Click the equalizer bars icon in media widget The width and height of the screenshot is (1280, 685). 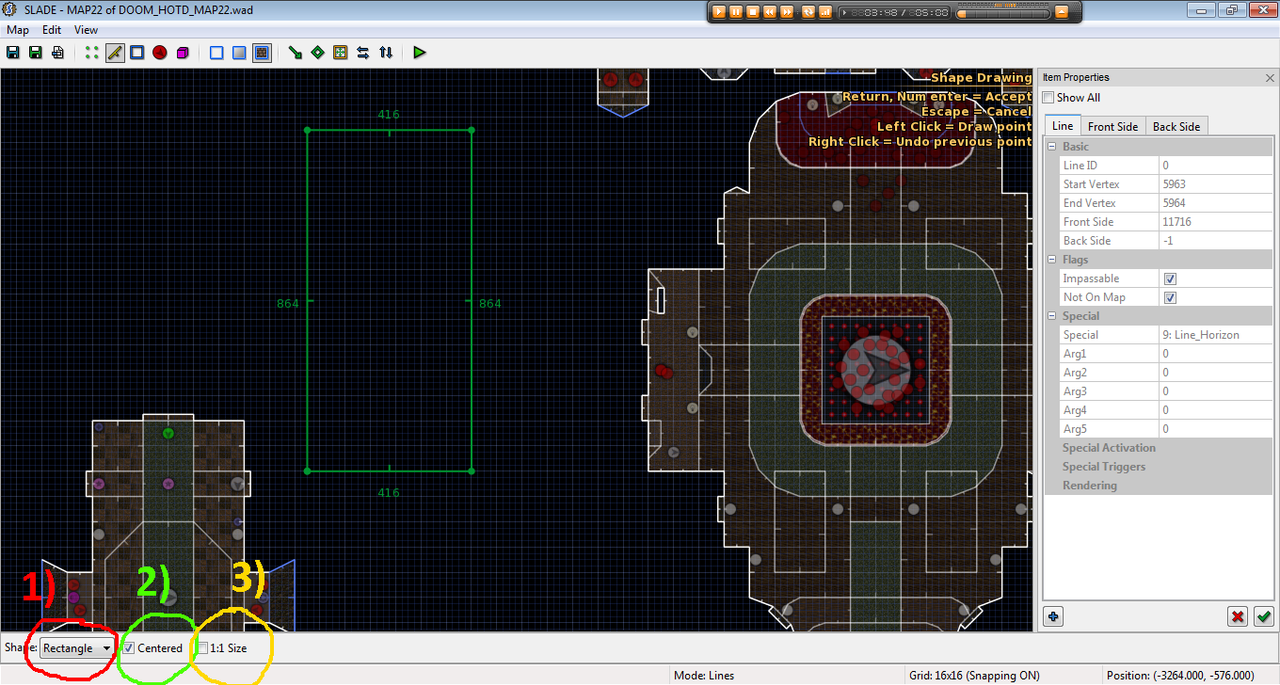pyautogui.click(x=825, y=12)
